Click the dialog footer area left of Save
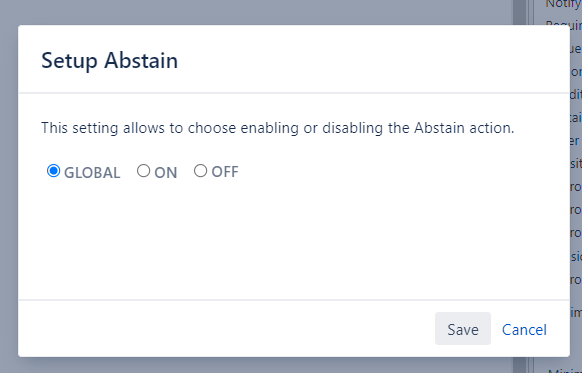 [226, 329]
